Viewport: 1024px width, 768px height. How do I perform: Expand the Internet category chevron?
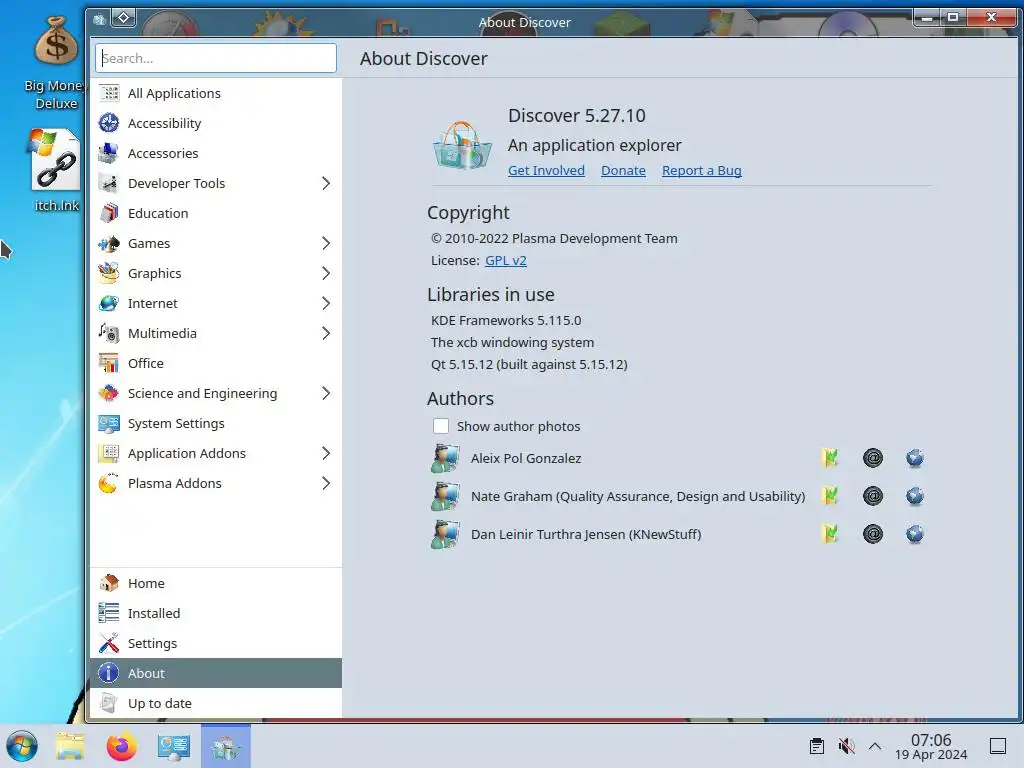tap(326, 304)
